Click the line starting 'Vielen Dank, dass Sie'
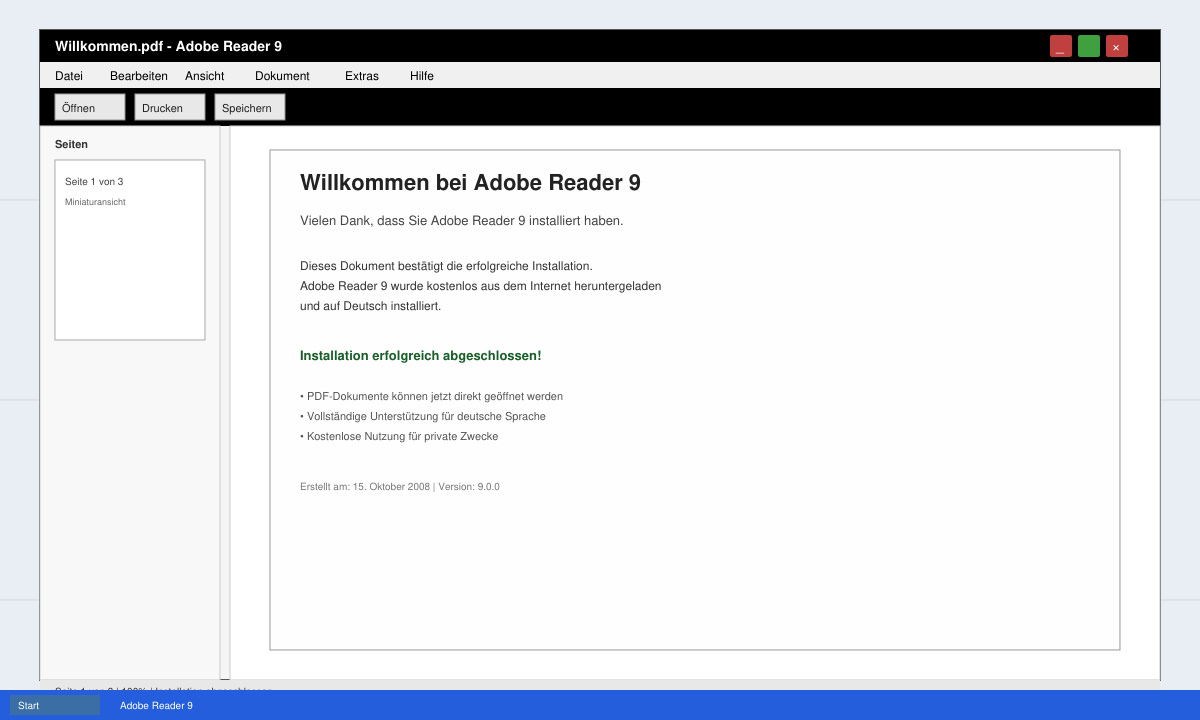1200x720 pixels. [461, 220]
